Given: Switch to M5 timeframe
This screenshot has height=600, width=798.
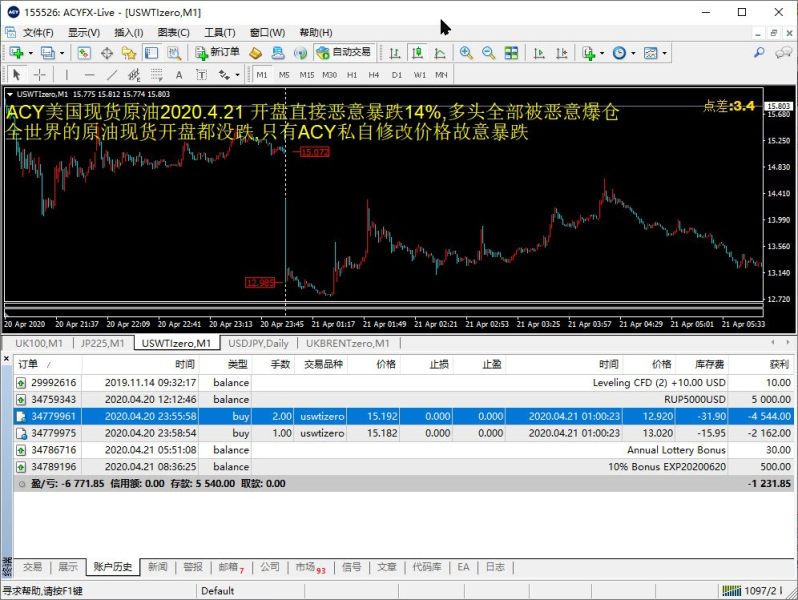Looking at the screenshot, I should pyautogui.click(x=284, y=75).
